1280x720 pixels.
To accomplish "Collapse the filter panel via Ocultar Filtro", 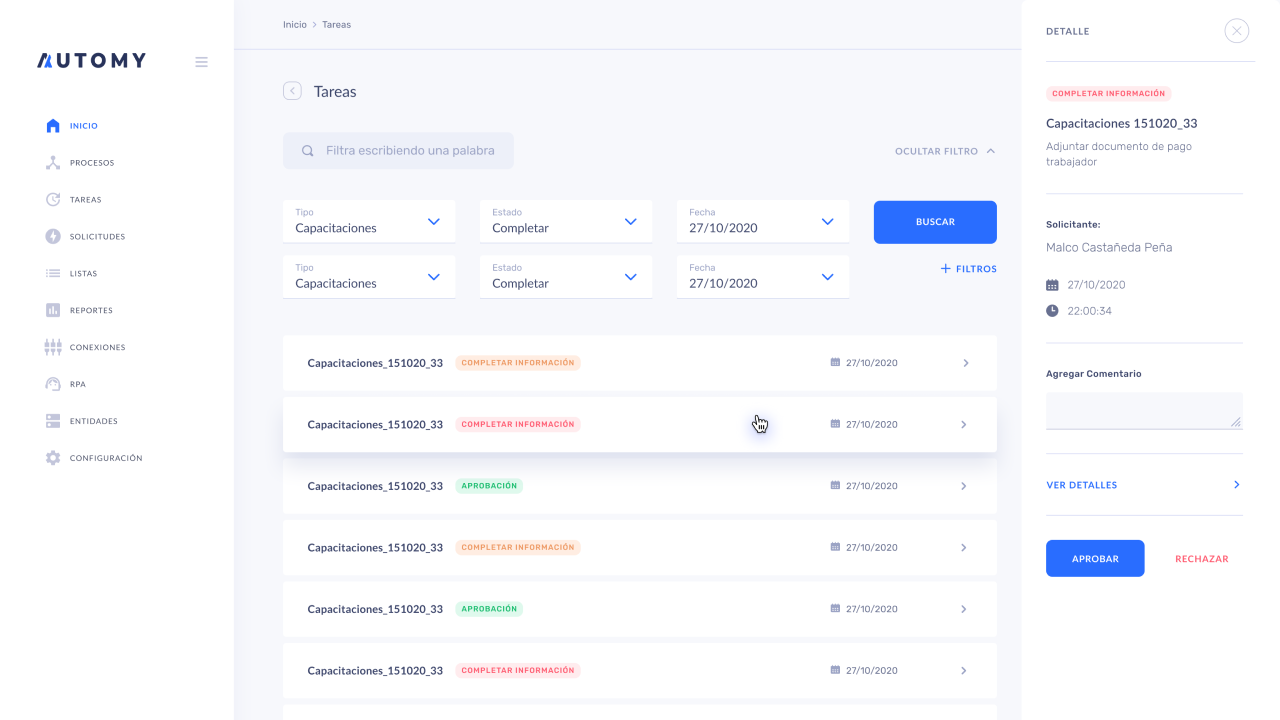I will coord(942,151).
